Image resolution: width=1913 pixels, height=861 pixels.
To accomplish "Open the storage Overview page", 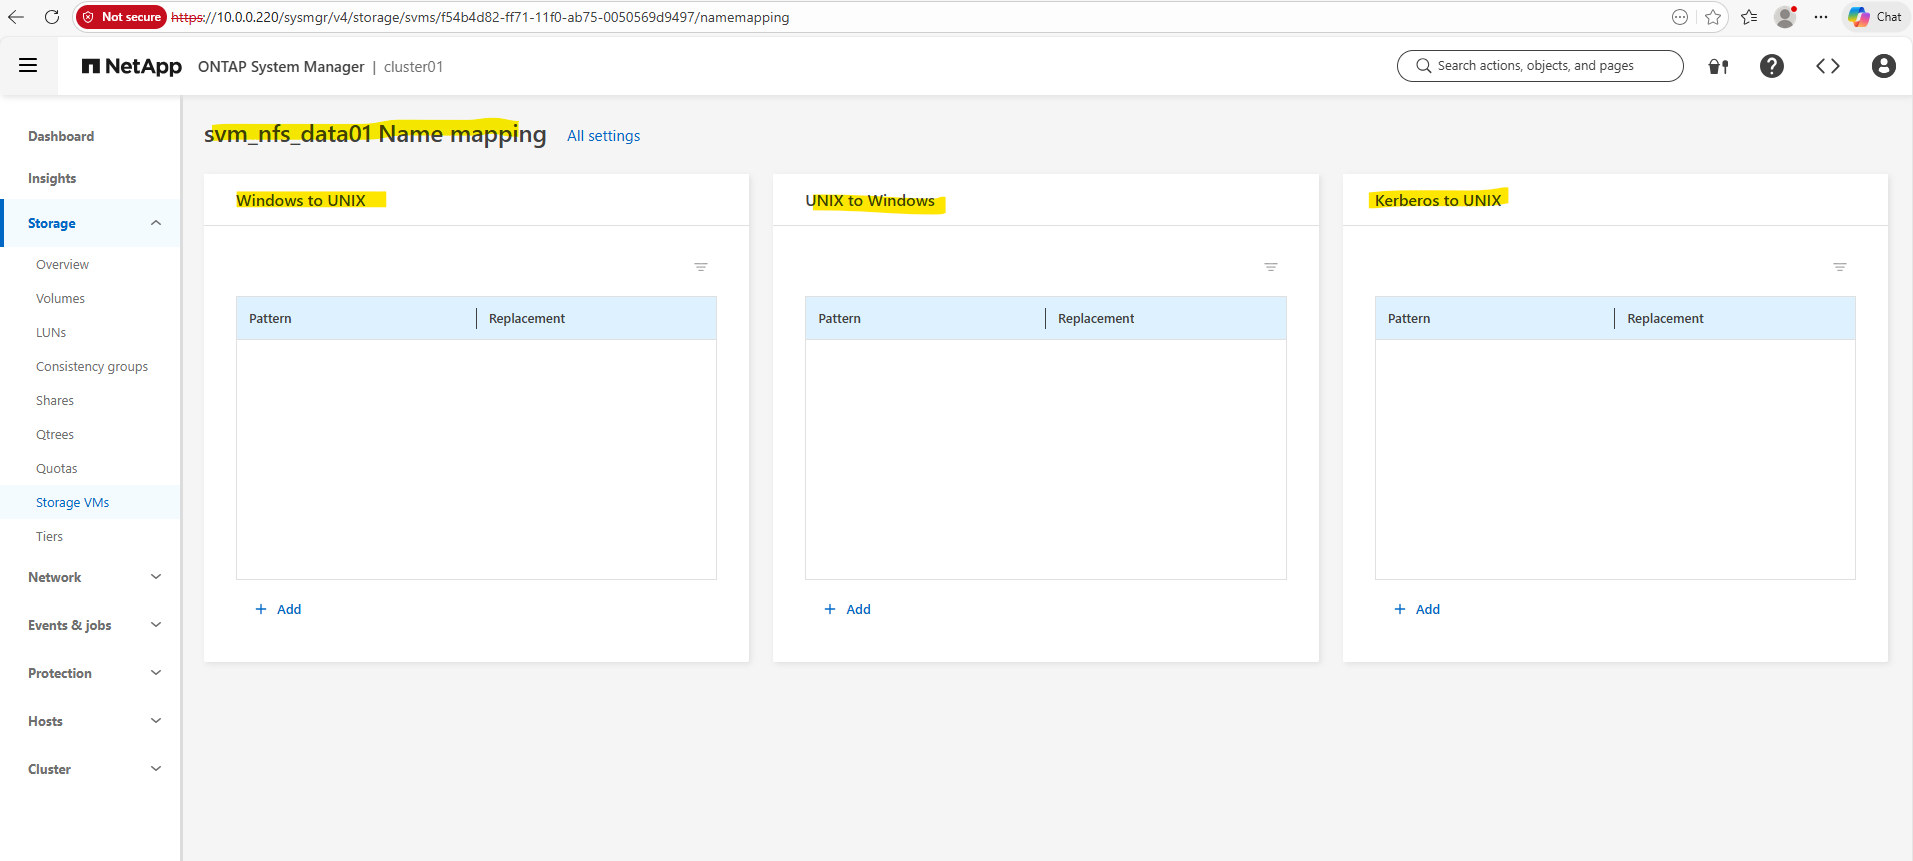I will pyautogui.click(x=62, y=264).
